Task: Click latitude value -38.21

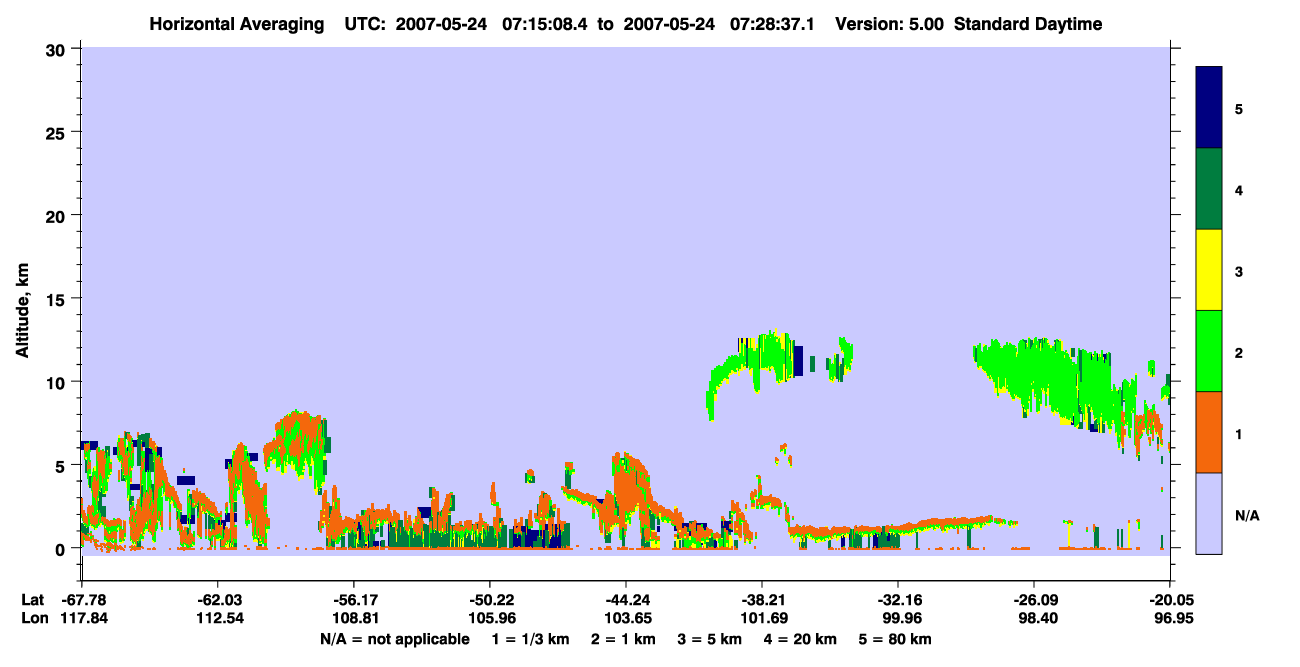Action: (x=762, y=600)
